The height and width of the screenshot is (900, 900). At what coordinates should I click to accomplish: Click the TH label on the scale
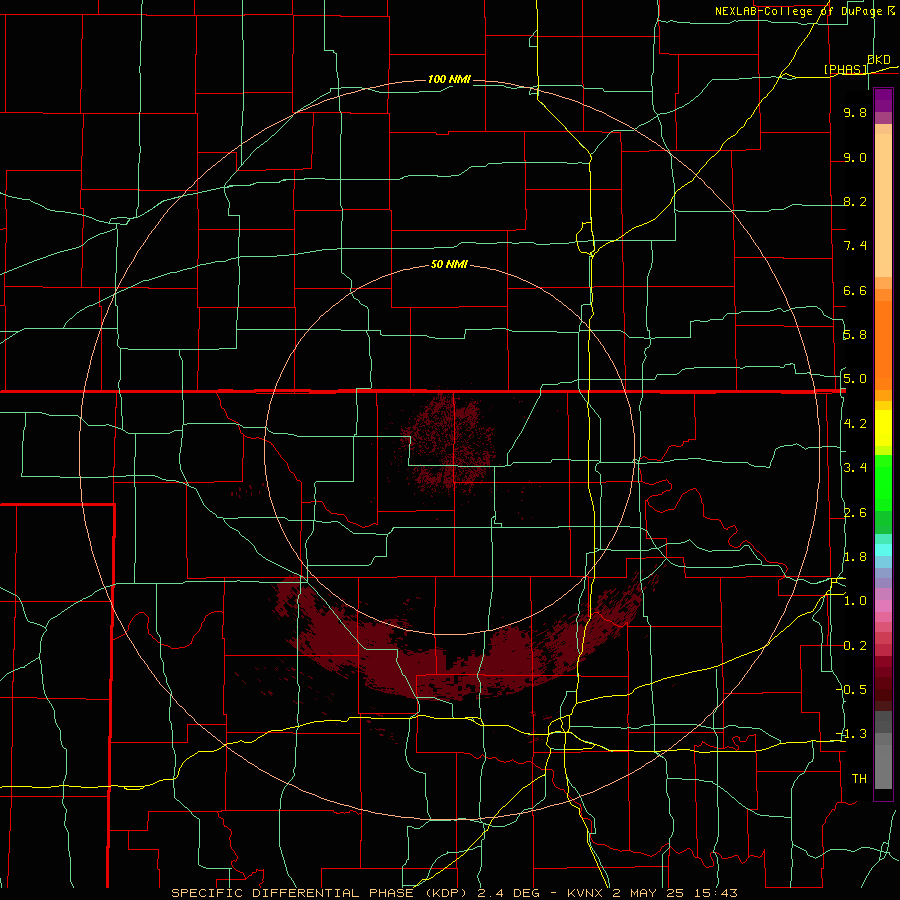[859, 779]
